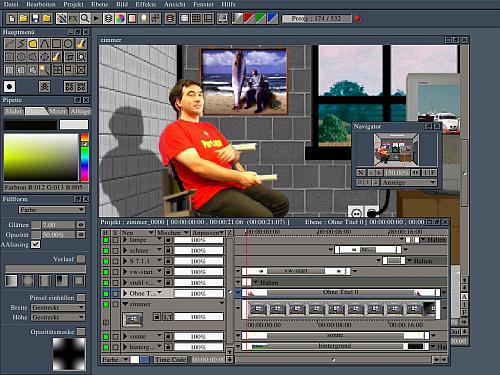Image resolution: width=500 pixels, height=375 pixels.
Task: Open the Breite Gestreckt dropdown
Action: pyautogui.click(x=58, y=307)
